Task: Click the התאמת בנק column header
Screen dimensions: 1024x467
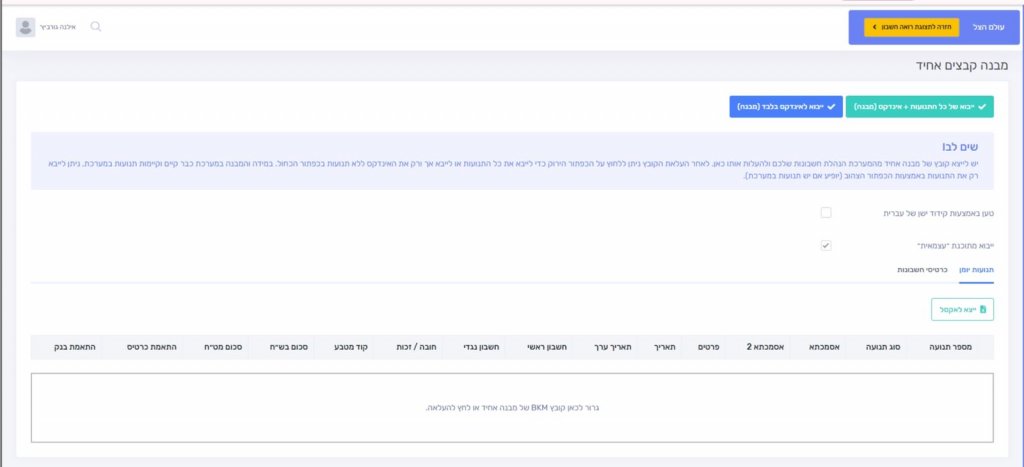Action: (x=77, y=347)
